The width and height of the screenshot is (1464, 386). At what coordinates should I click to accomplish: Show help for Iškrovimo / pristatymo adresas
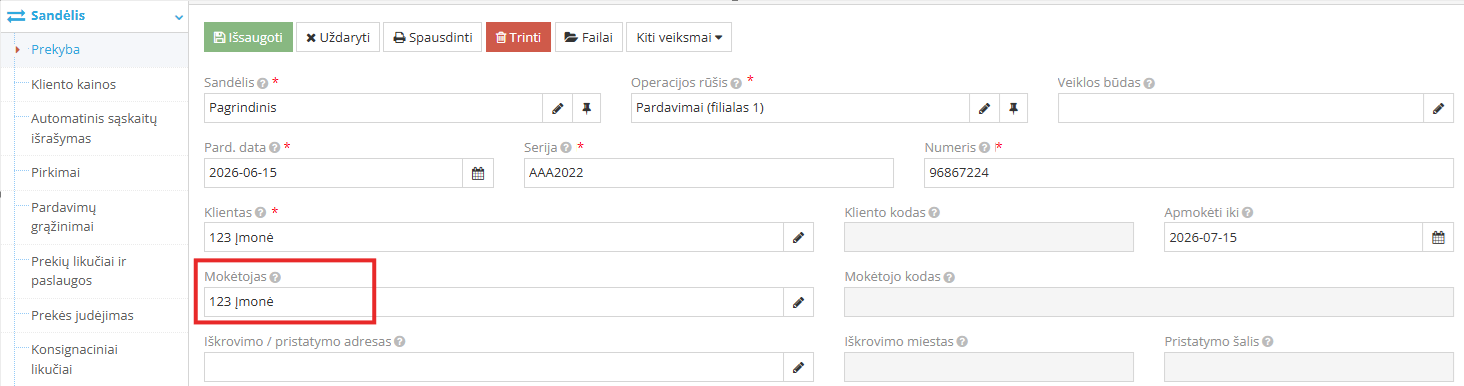pyautogui.click(x=399, y=342)
